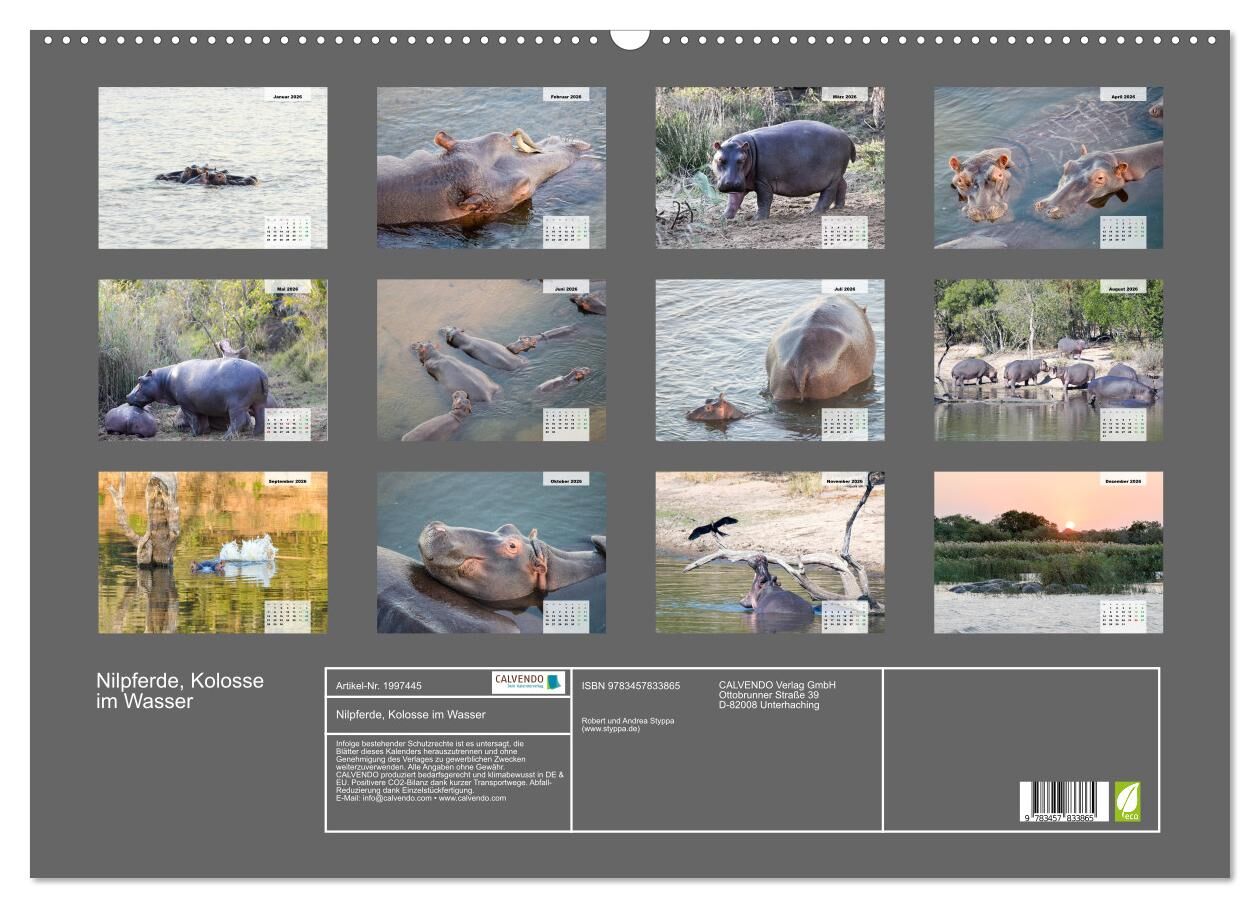Image resolution: width=1260 pixels, height=908 pixels.
Task: Click the CALVENDO Verlag GmbH address block
Action: click(776, 695)
